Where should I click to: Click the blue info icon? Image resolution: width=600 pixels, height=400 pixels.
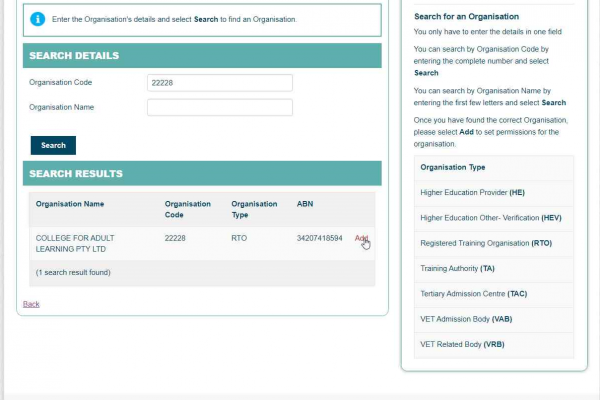tap(37, 19)
